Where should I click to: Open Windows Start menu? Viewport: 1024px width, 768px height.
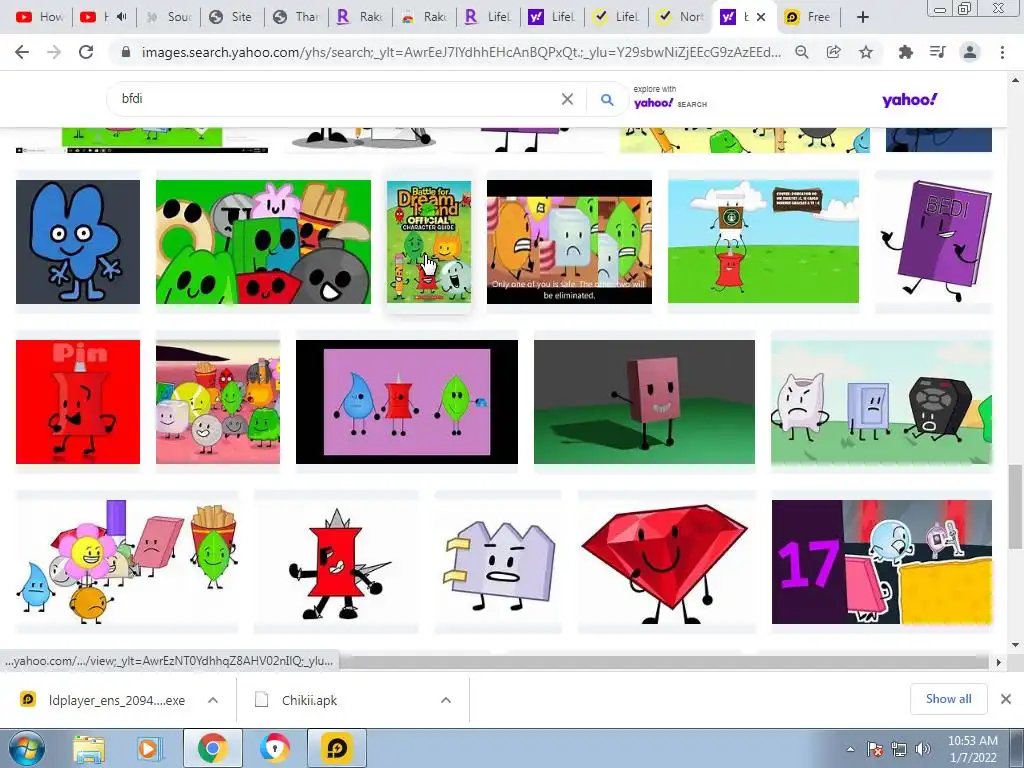25,748
